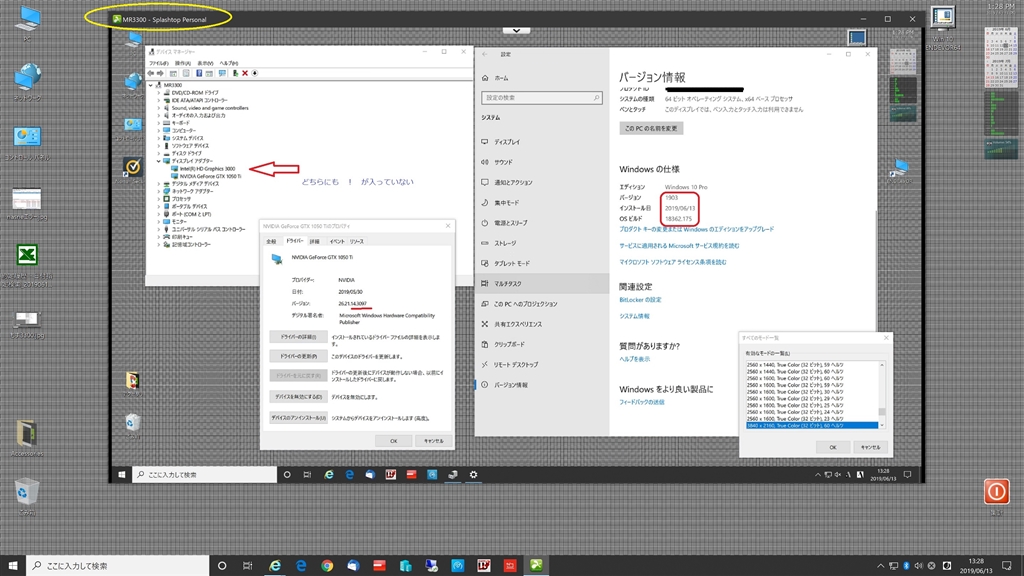Click the red power icon on local desktop

tap(997, 491)
